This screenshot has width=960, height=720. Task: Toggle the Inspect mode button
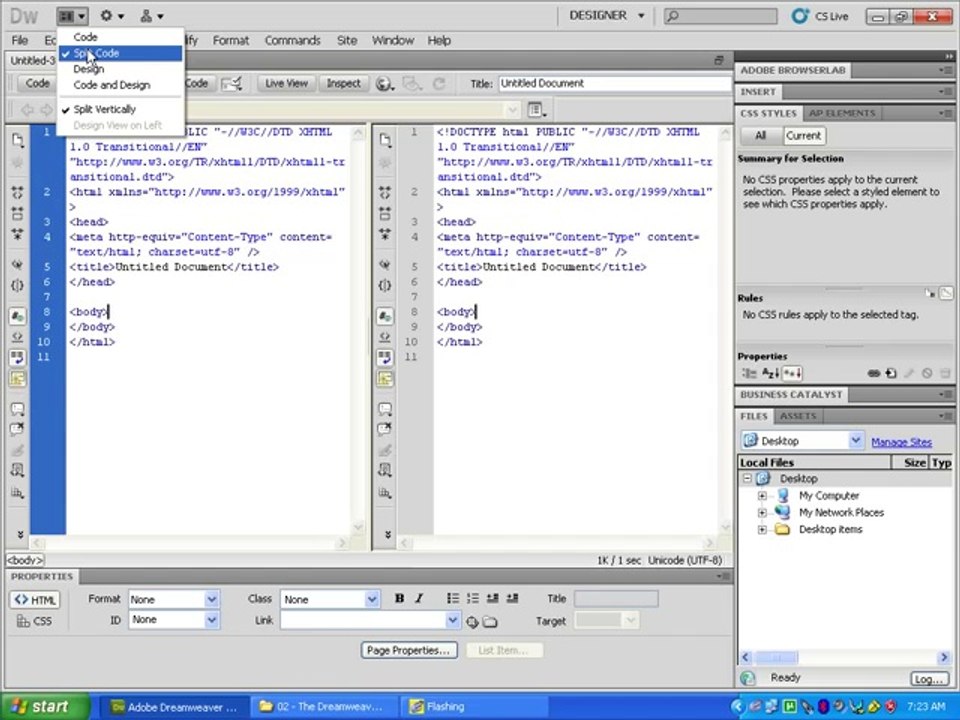pos(343,84)
